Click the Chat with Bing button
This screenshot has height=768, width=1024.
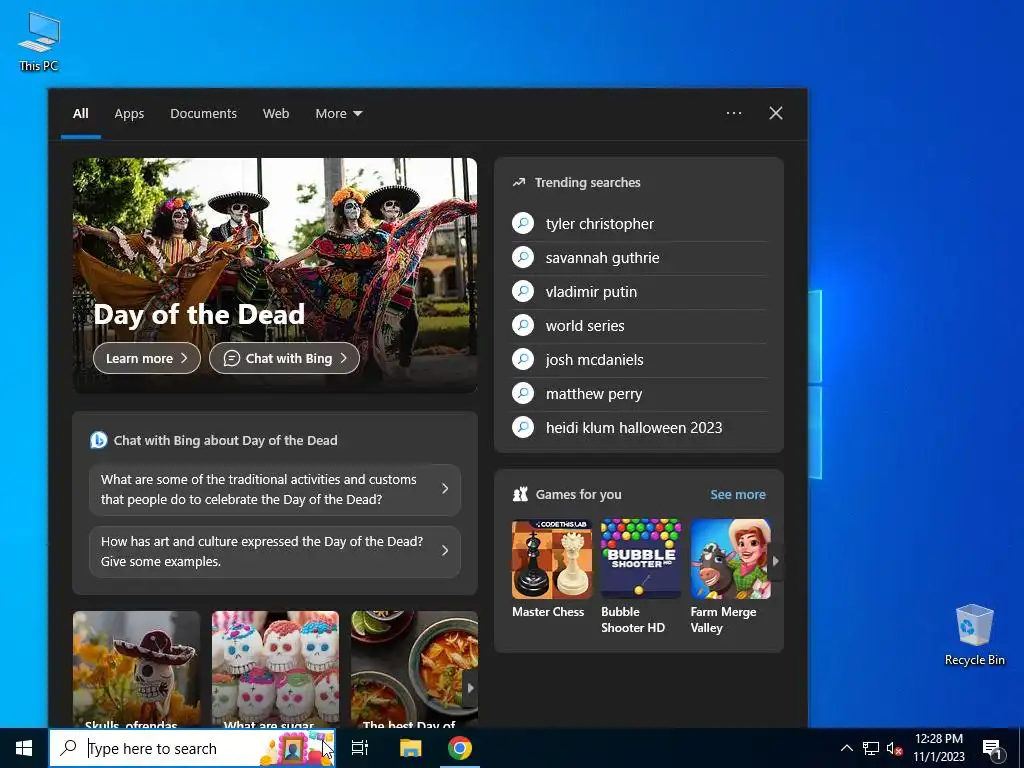(284, 359)
